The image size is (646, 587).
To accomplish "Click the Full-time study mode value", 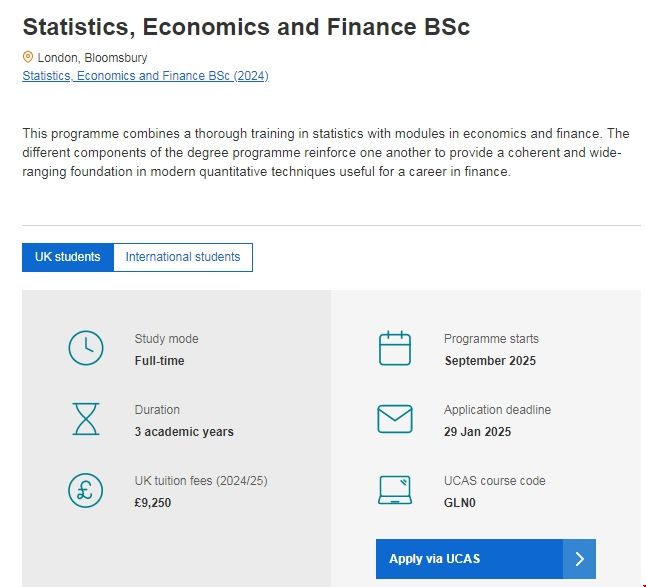I will pyautogui.click(x=160, y=361).
